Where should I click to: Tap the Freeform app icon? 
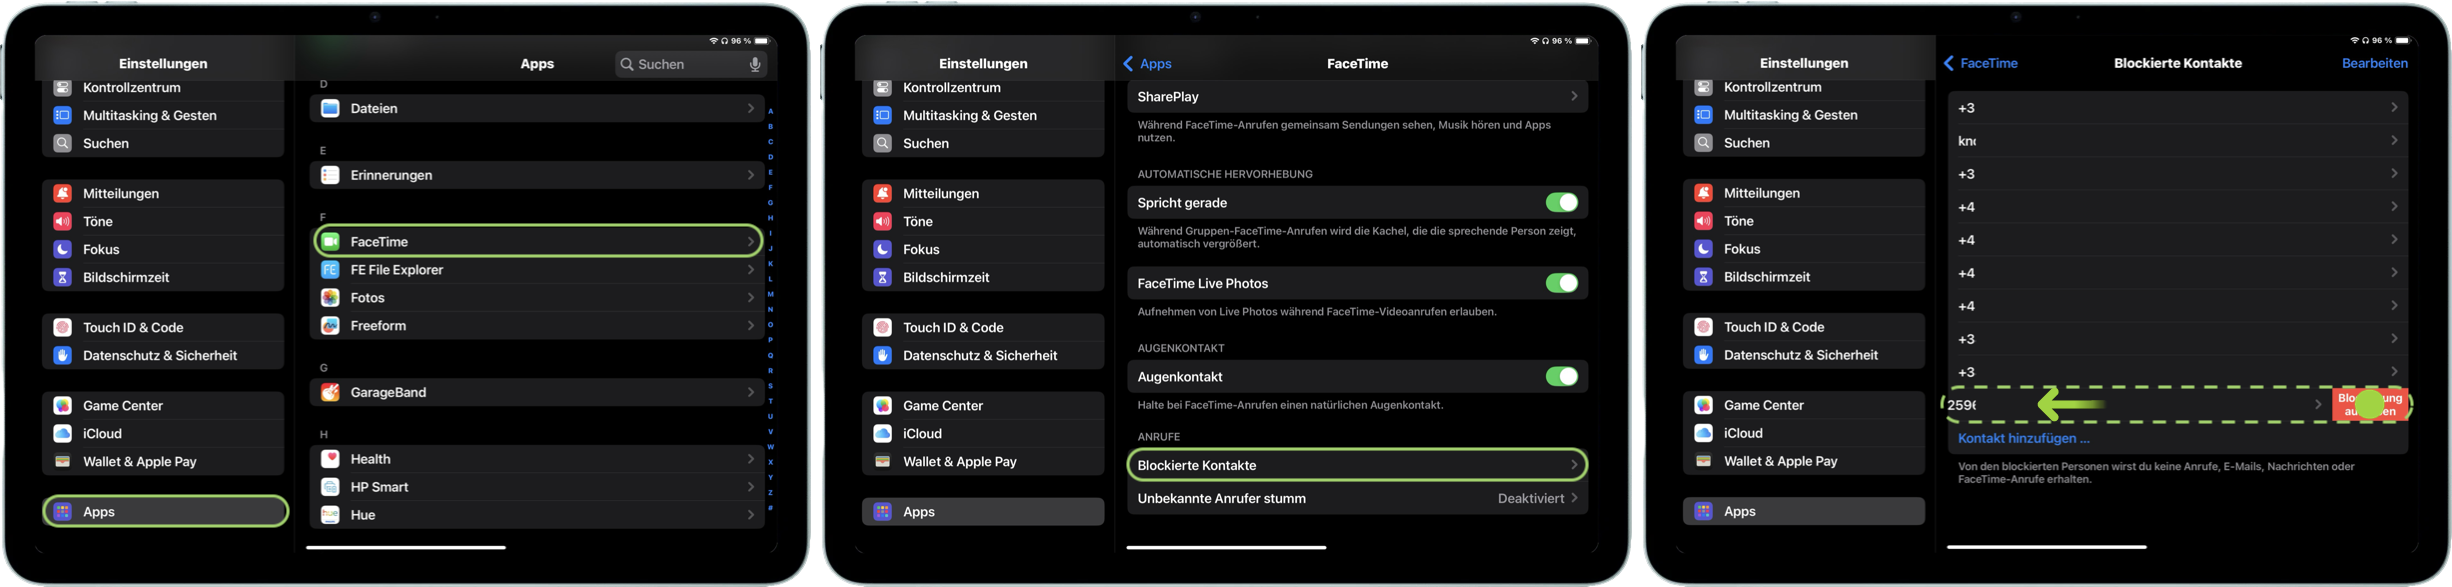[x=330, y=326]
